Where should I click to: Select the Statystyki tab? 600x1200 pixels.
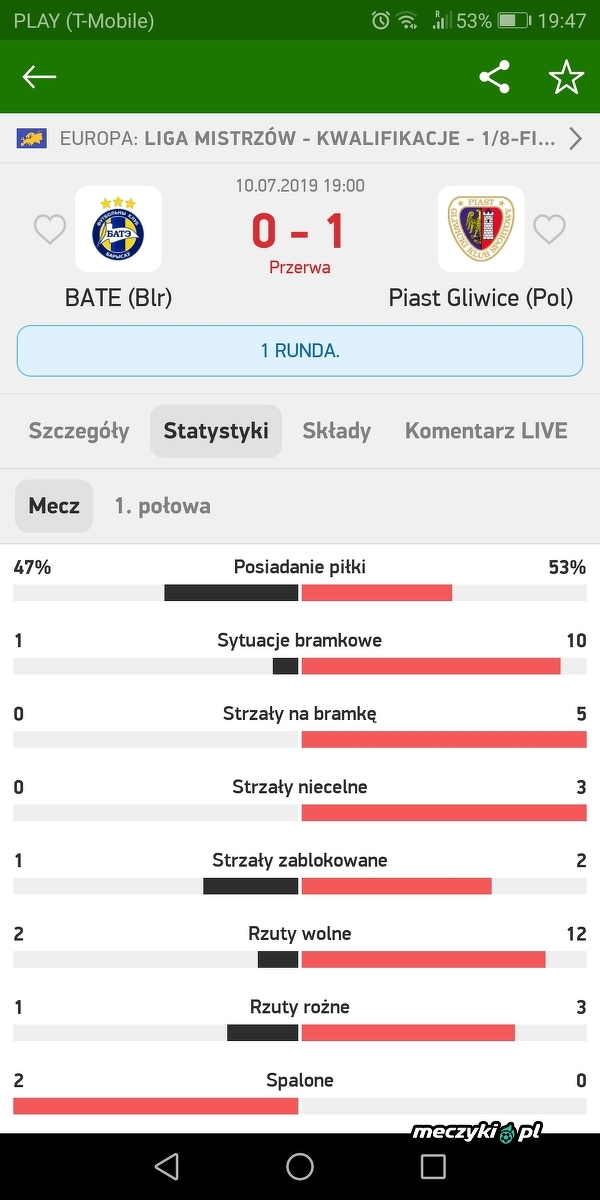[216, 431]
